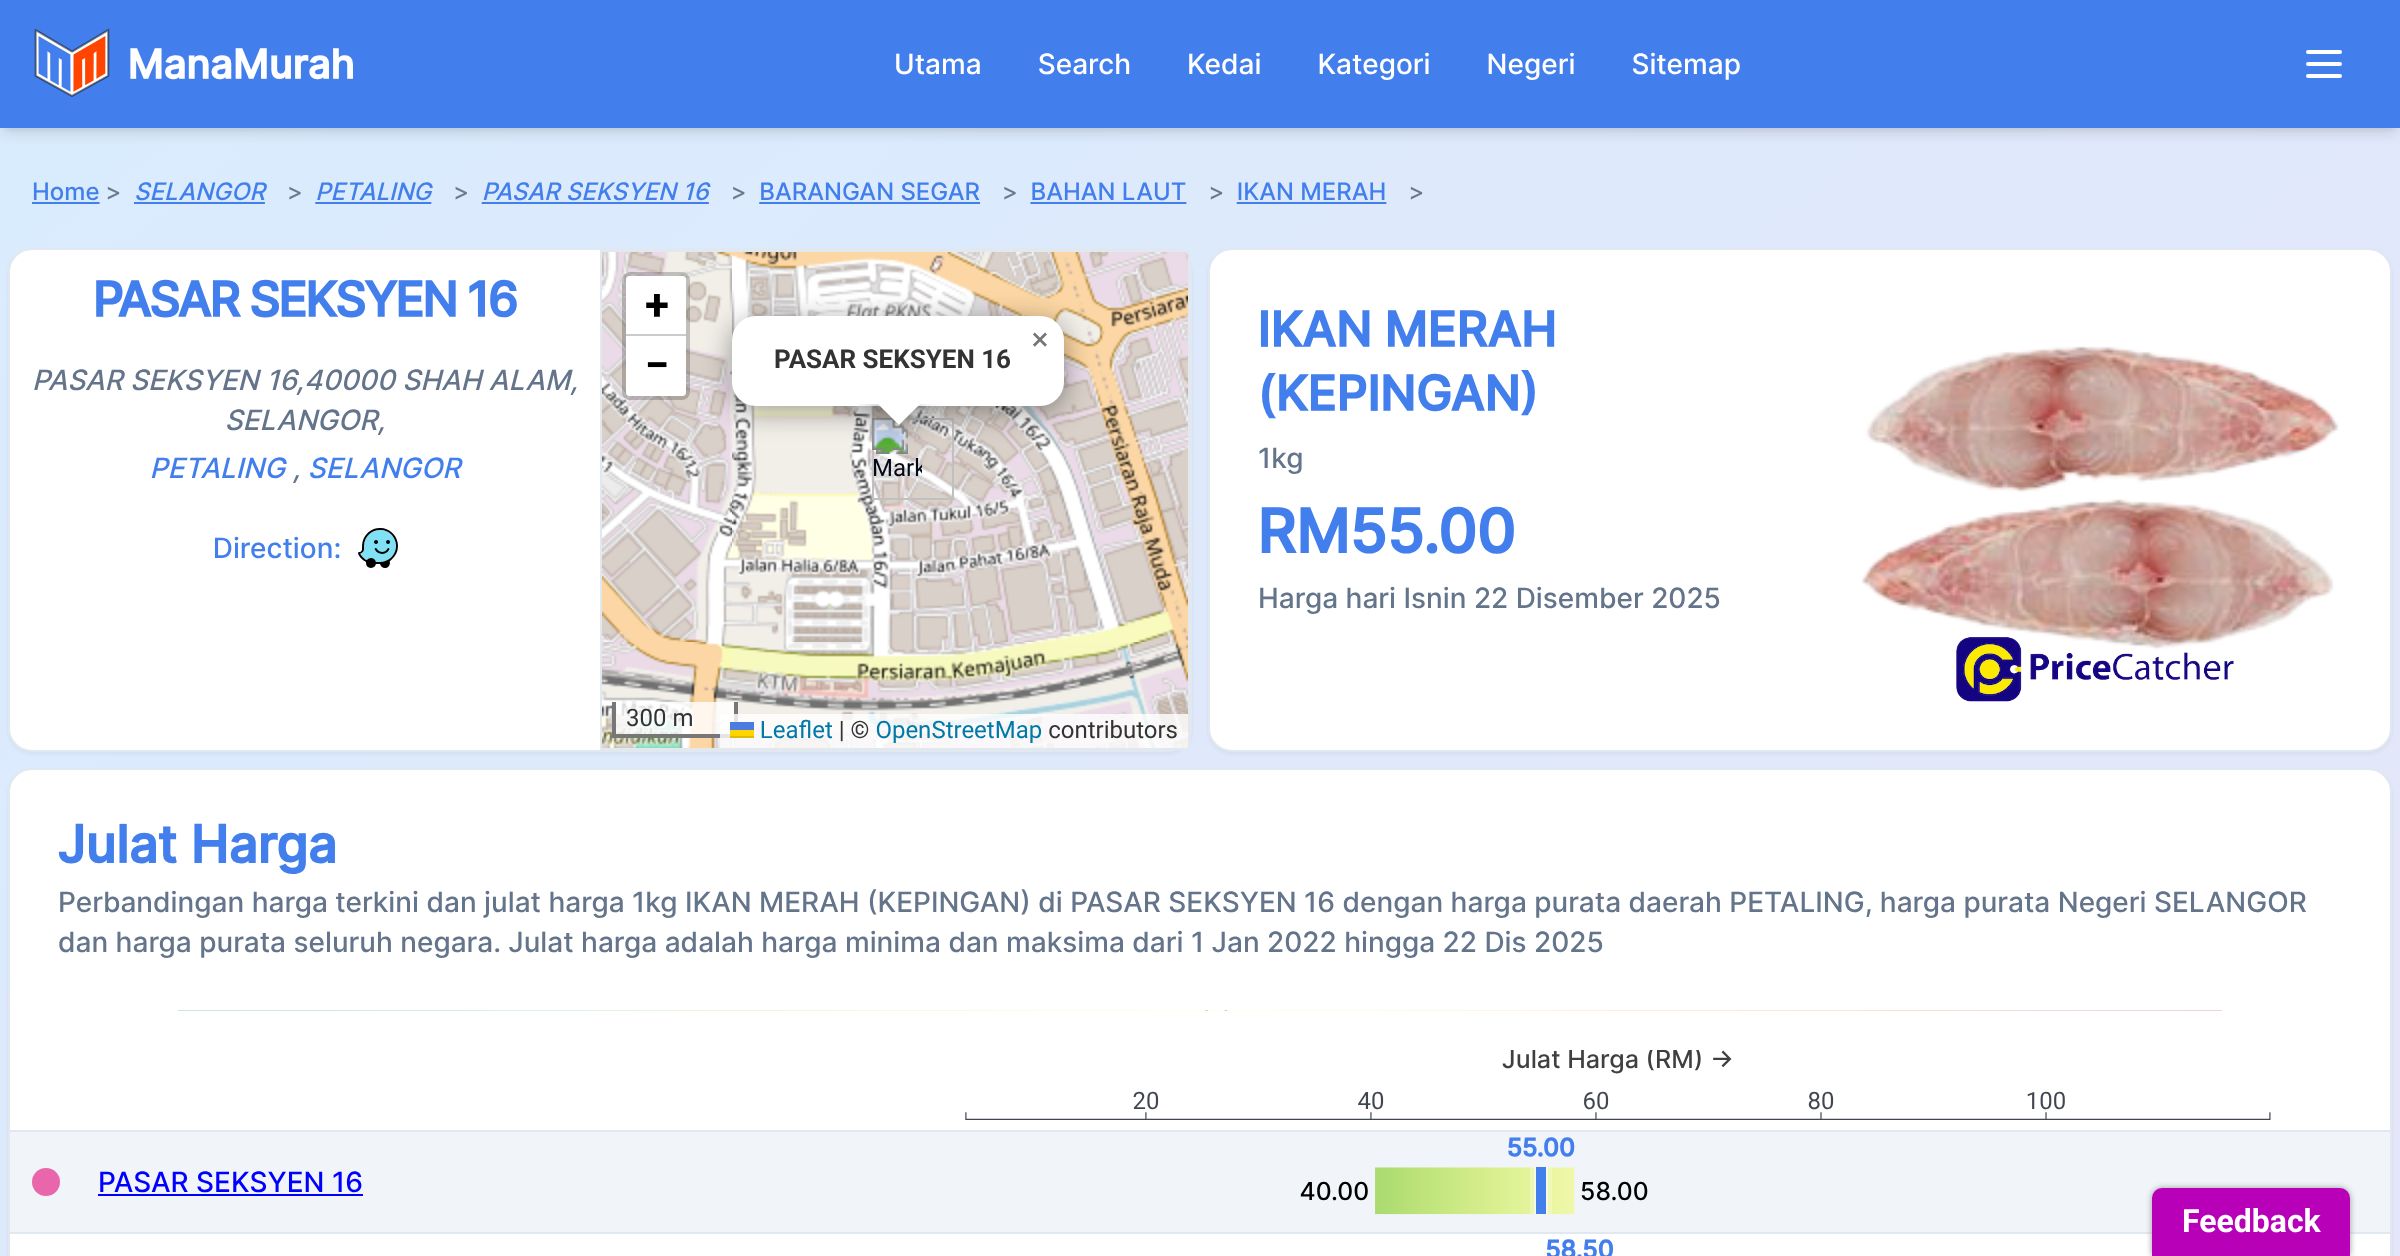Image resolution: width=2400 pixels, height=1256 pixels.
Task: Open the hamburger menu
Action: point(2323,64)
